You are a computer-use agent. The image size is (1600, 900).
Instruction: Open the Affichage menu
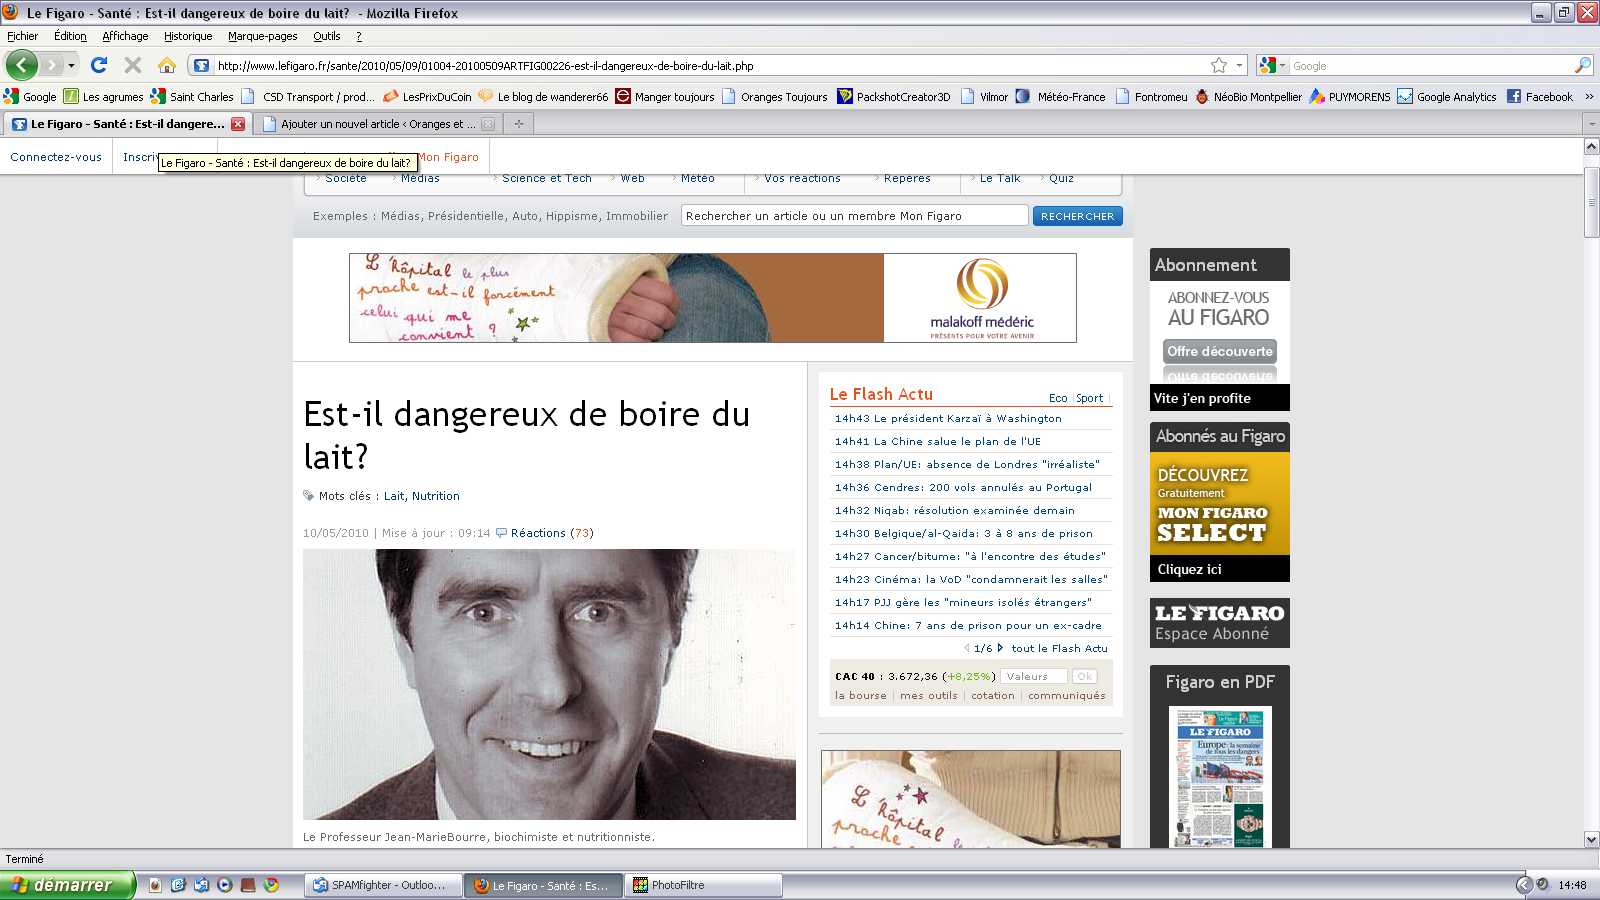tap(125, 36)
